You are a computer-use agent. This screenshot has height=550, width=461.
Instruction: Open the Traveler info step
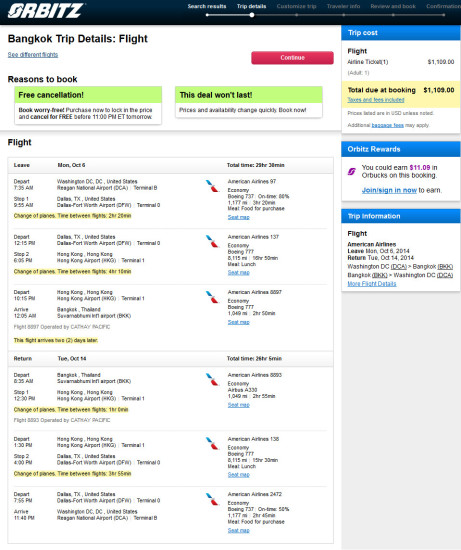(343, 6)
